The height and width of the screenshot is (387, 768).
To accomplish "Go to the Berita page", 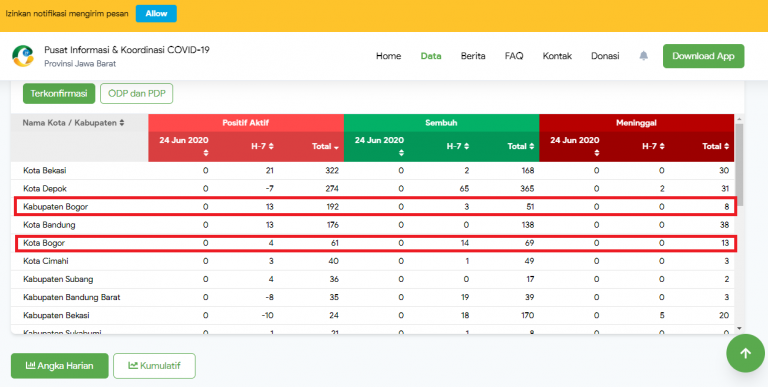I will tap(473, 56).
